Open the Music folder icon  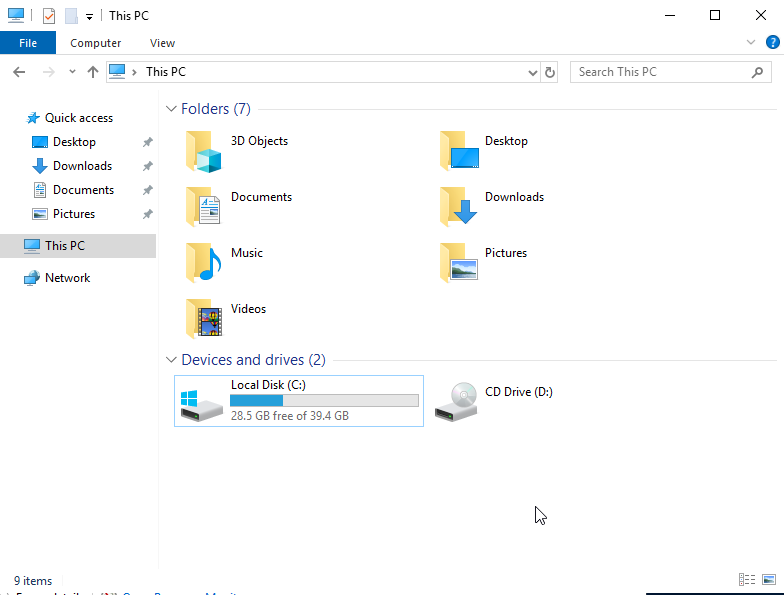[x=203, y=263]
